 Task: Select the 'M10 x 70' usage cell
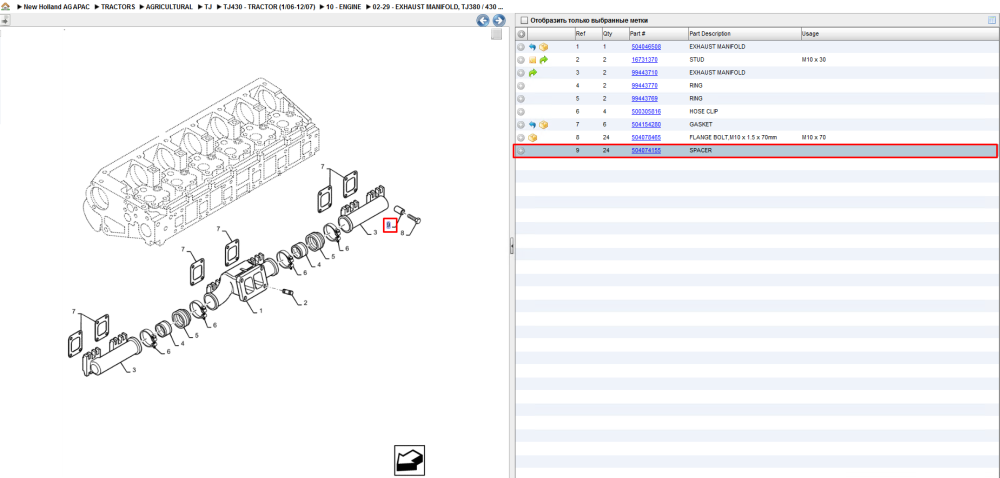(814, 138)
